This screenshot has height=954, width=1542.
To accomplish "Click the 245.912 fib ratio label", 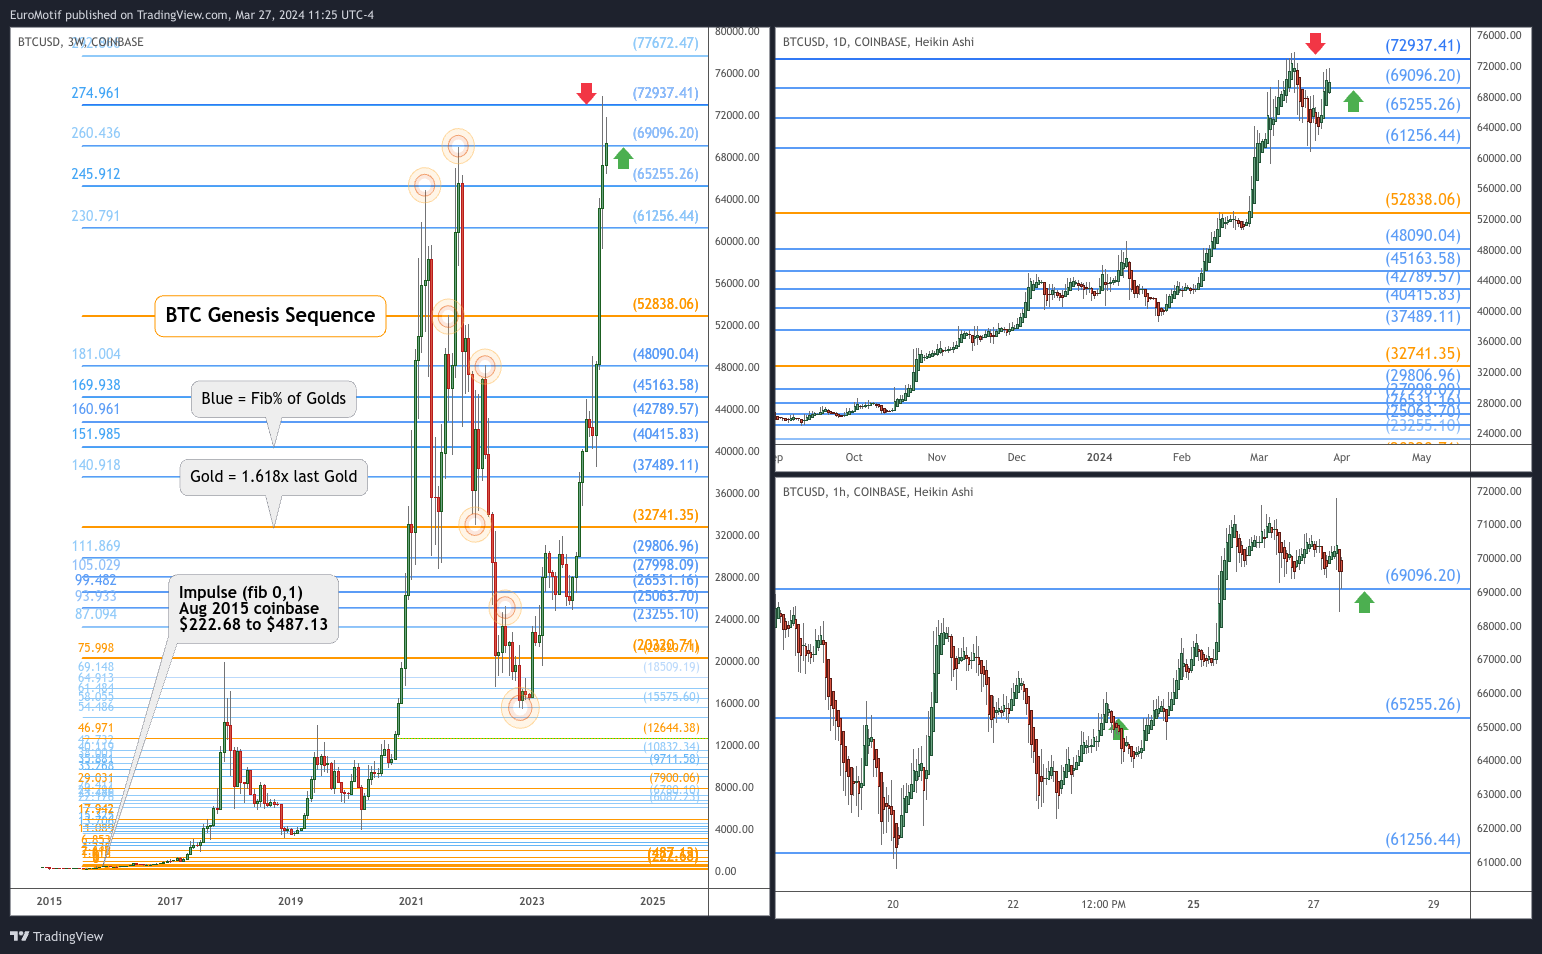I will coord(95,174).
